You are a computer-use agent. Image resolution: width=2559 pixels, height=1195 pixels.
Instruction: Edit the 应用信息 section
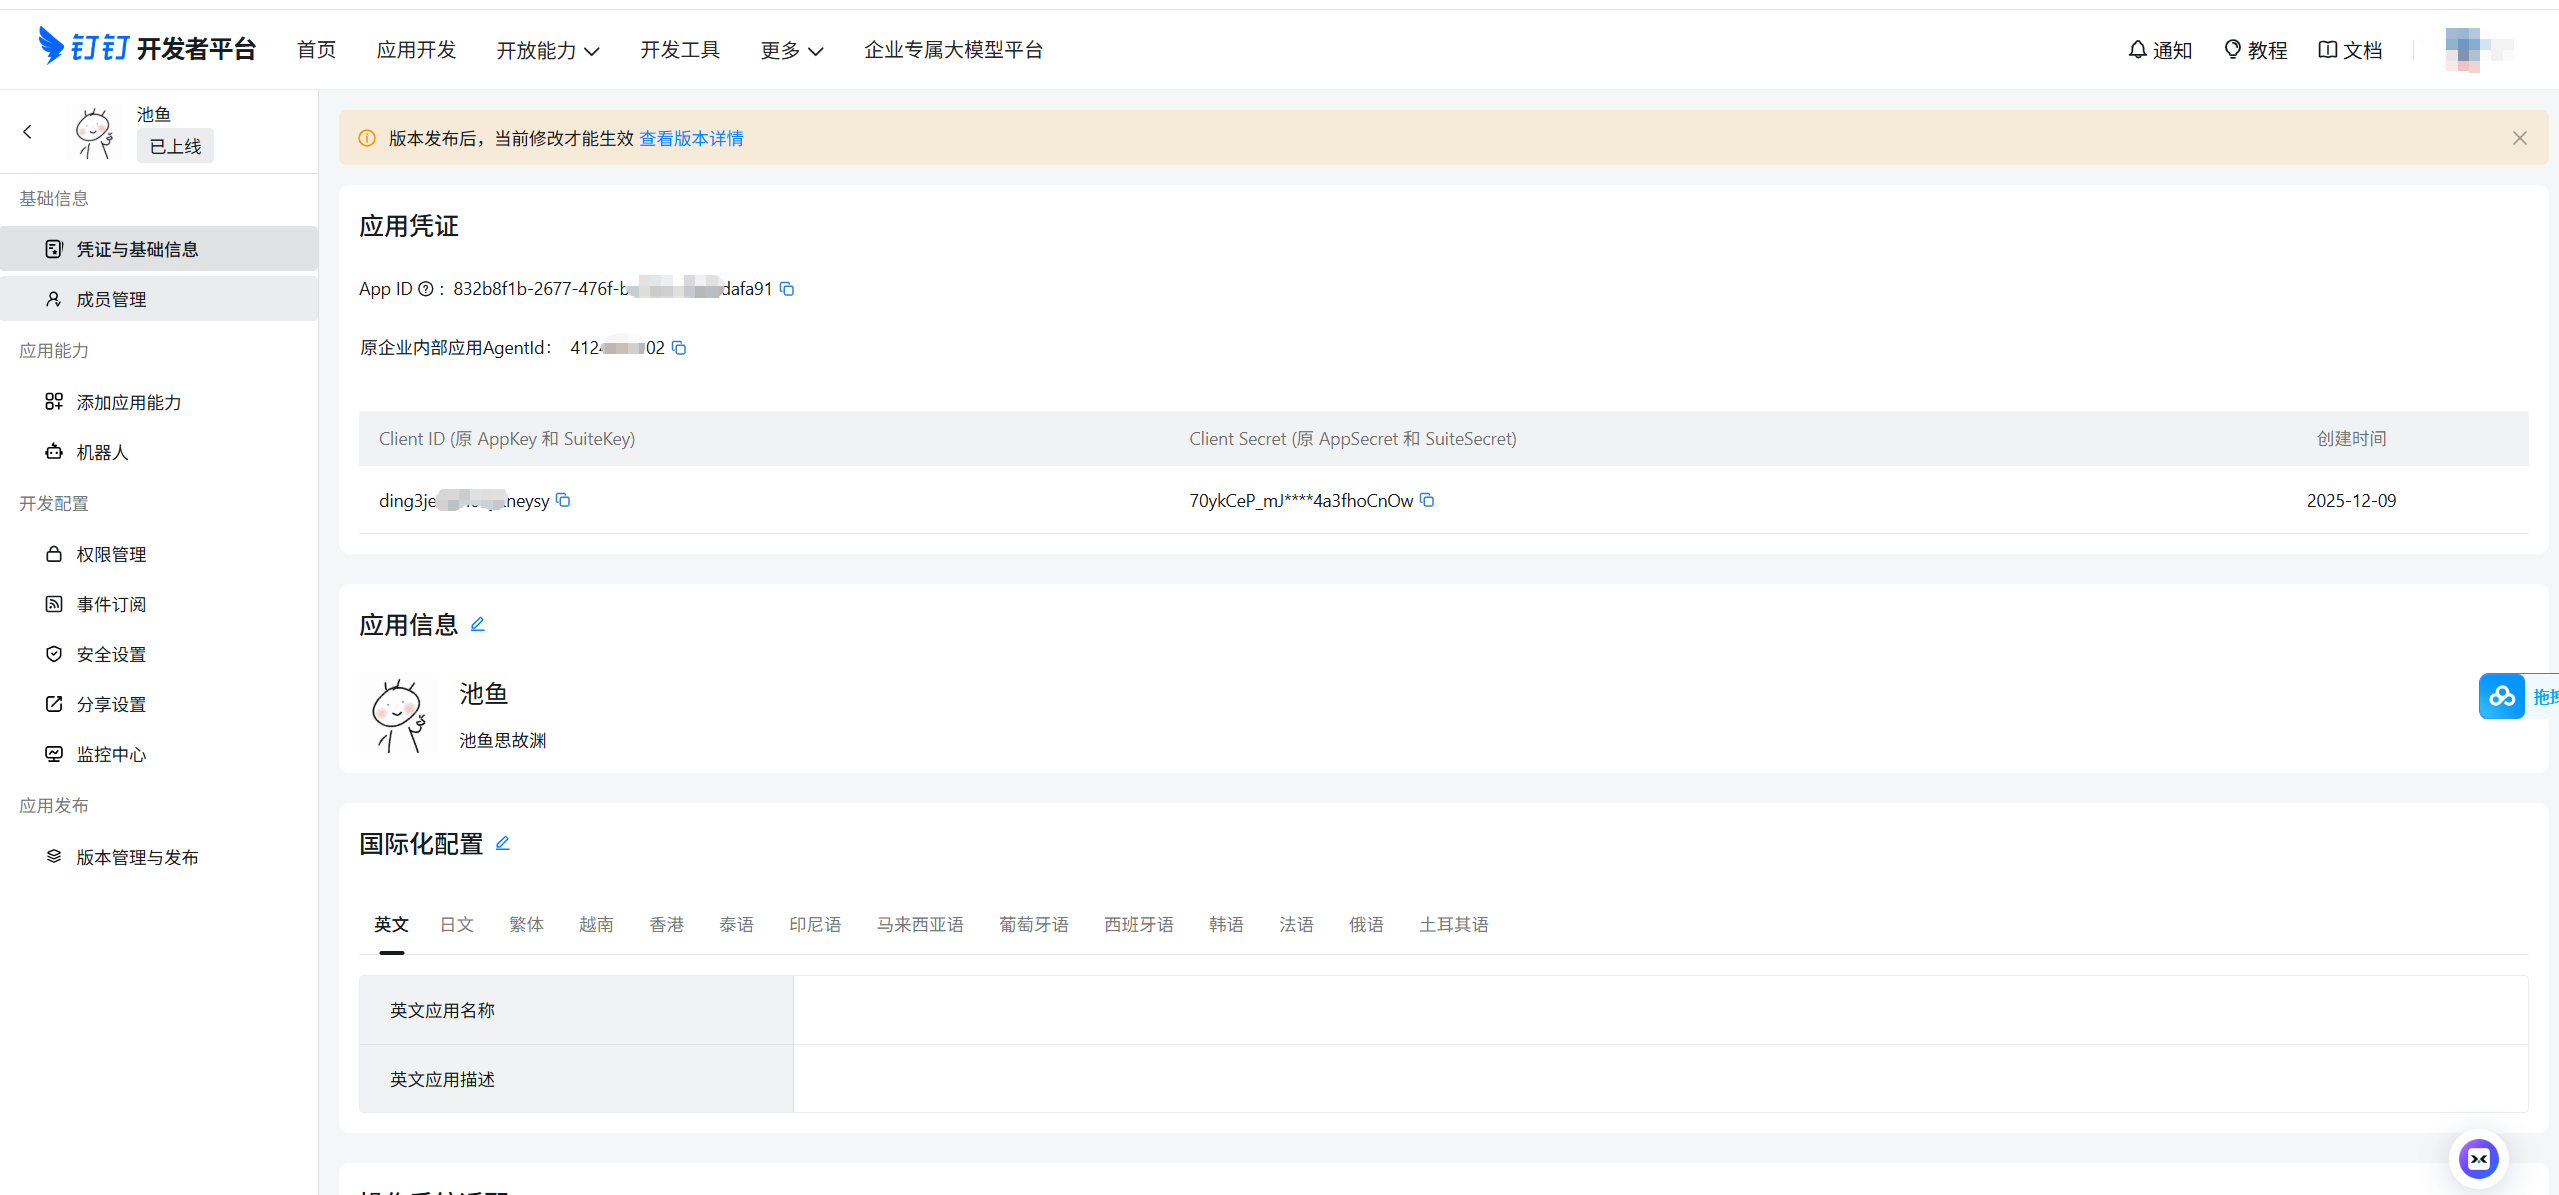tap(478, 625)
